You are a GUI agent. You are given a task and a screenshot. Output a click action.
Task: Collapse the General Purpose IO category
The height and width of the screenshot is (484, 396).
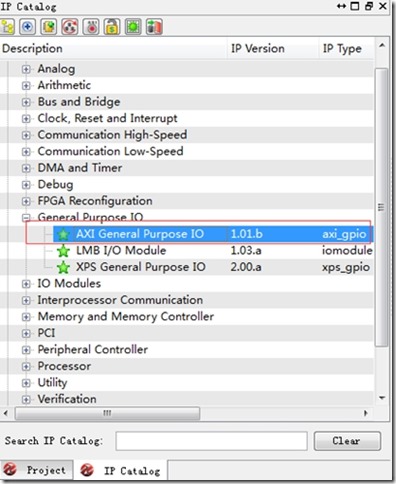tap(26, 218)
